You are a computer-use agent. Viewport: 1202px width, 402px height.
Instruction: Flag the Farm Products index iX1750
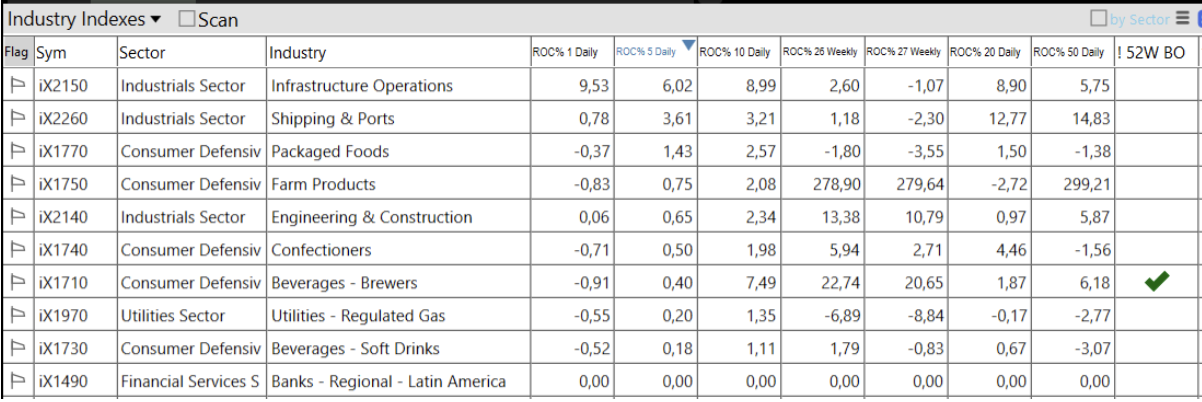pyautogui.click(x=17, y=185)
